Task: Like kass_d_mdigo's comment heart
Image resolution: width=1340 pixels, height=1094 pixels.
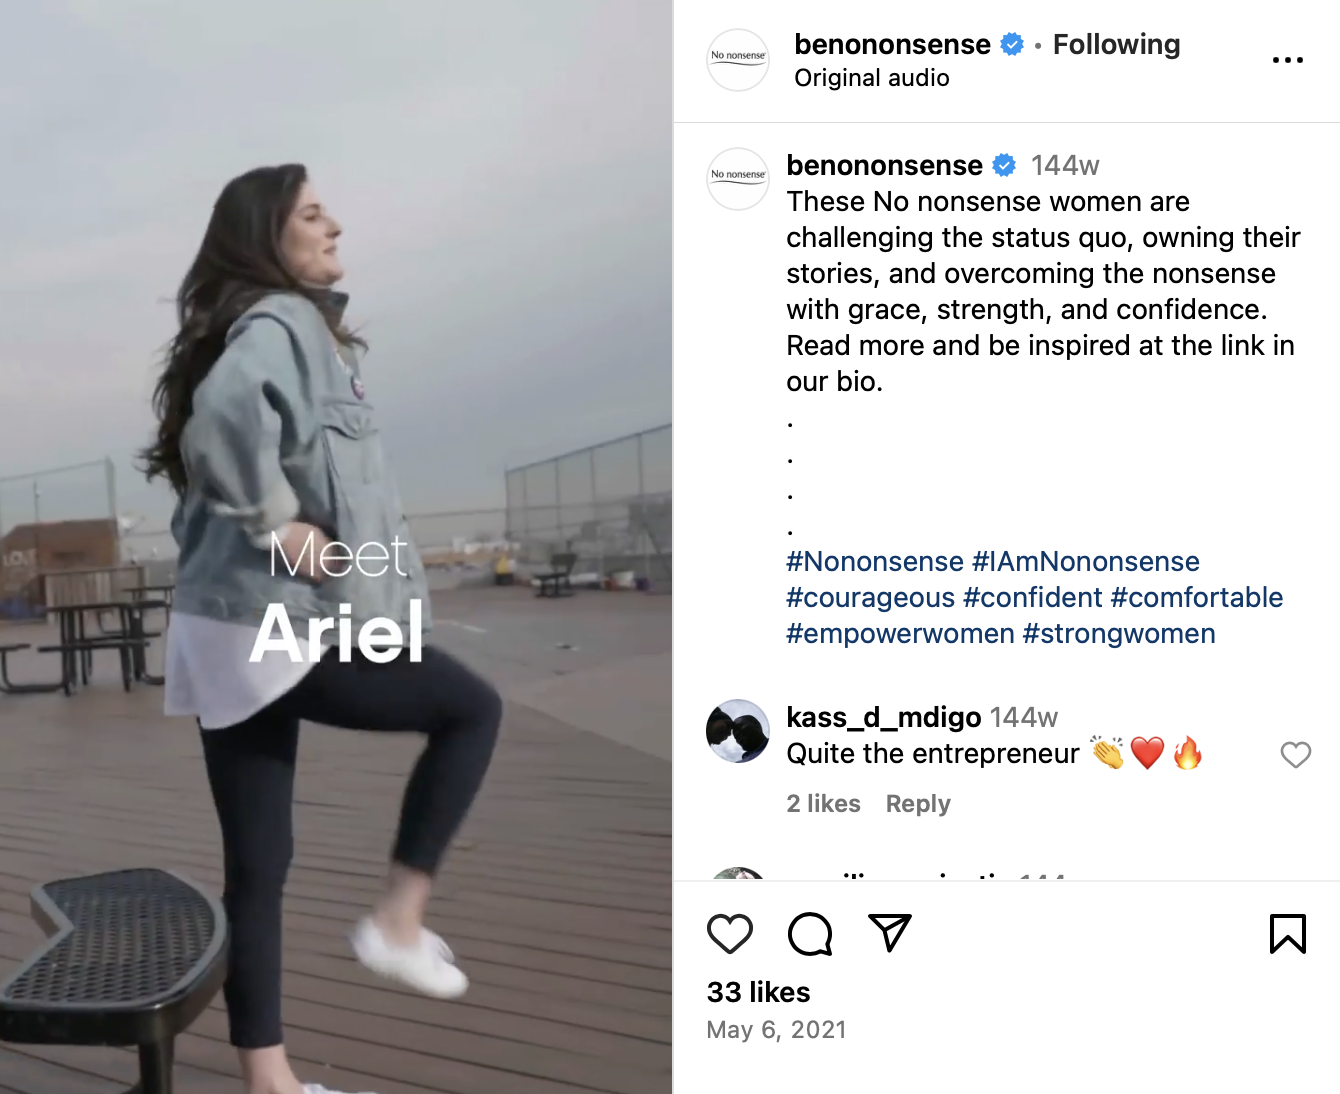Action: 1295,755
